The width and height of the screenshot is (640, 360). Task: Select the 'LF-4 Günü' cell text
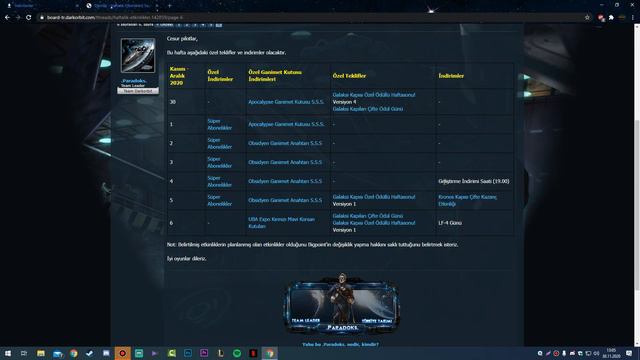click(450, 223)
